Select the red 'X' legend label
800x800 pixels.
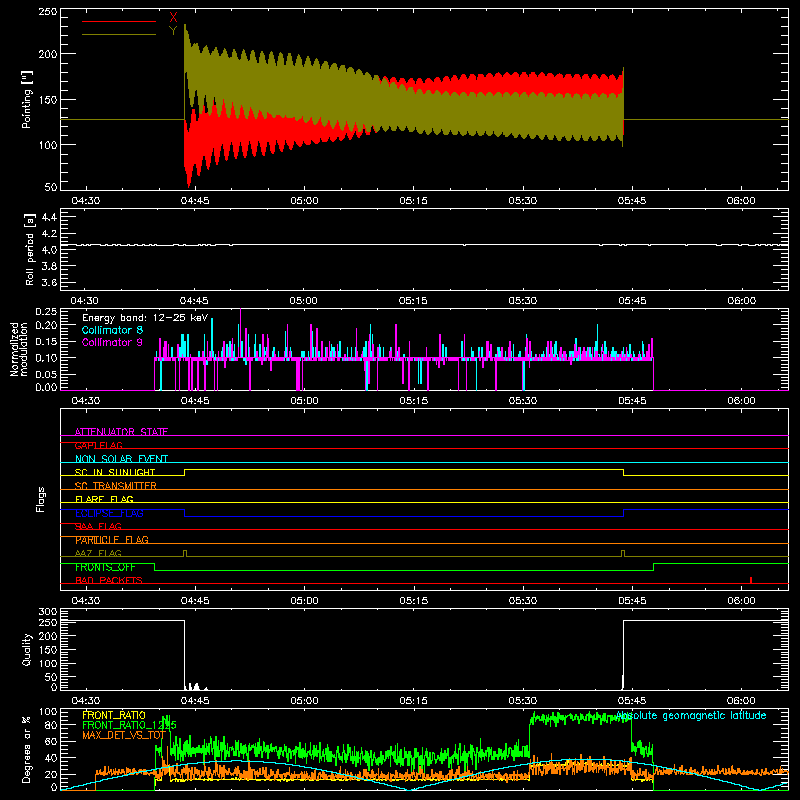point(173,18)
